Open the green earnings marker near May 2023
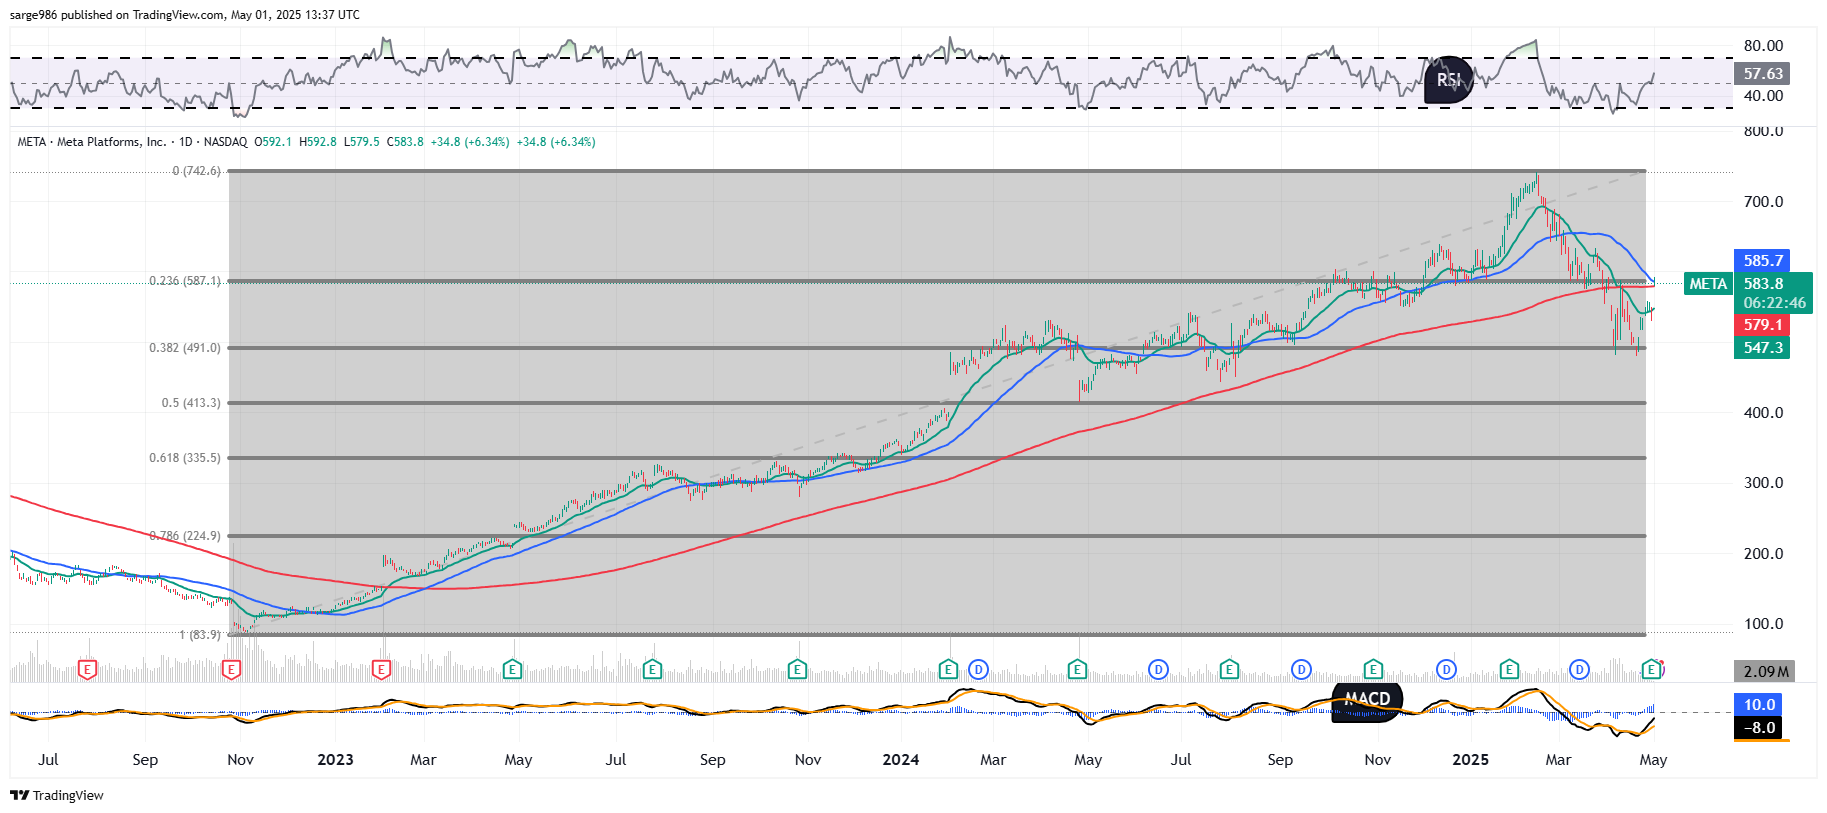Screen dimensions: 1827x813 [512, 669]
